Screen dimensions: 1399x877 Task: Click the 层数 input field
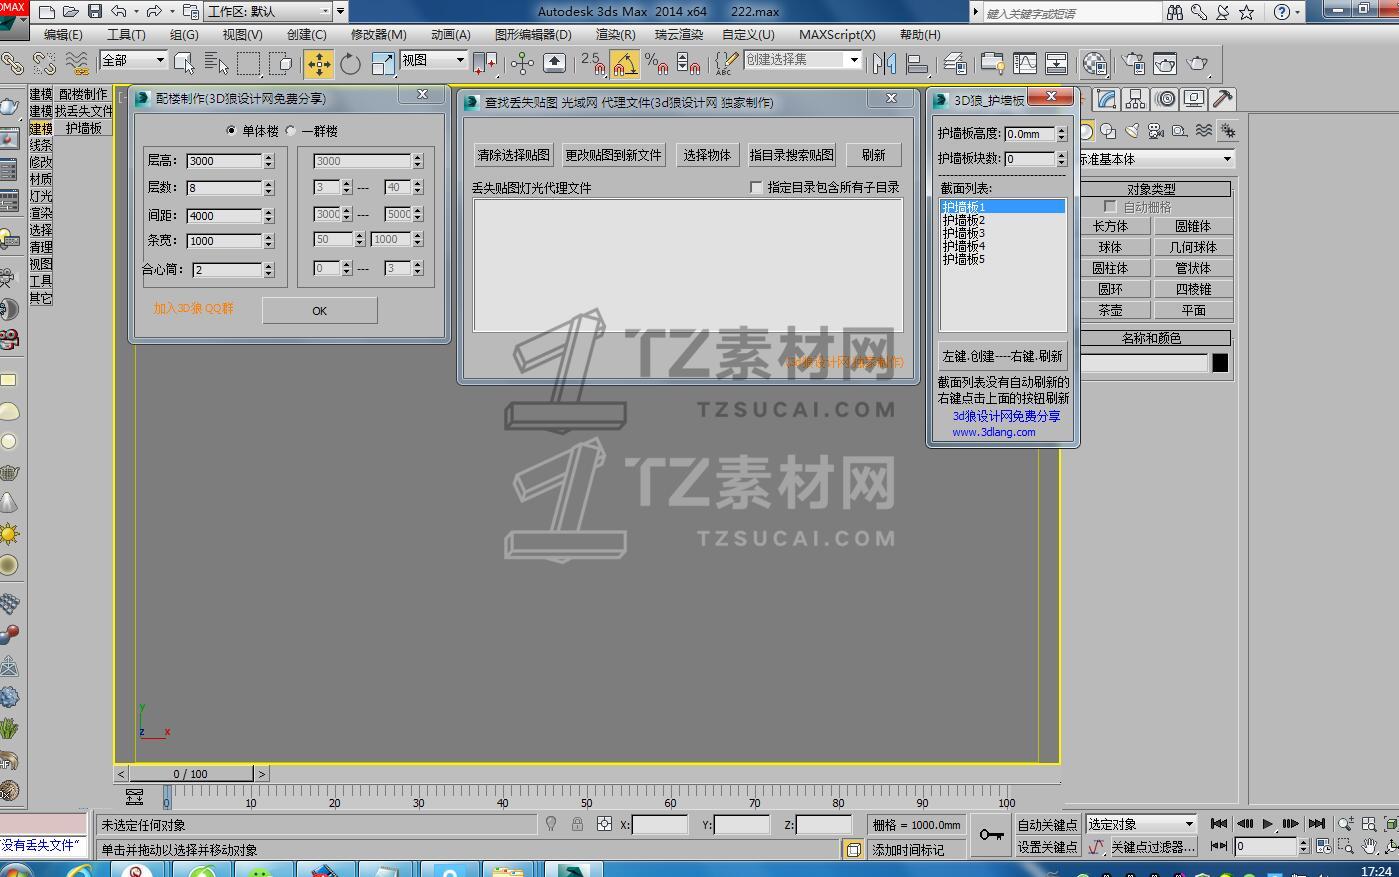pos(223,187)
